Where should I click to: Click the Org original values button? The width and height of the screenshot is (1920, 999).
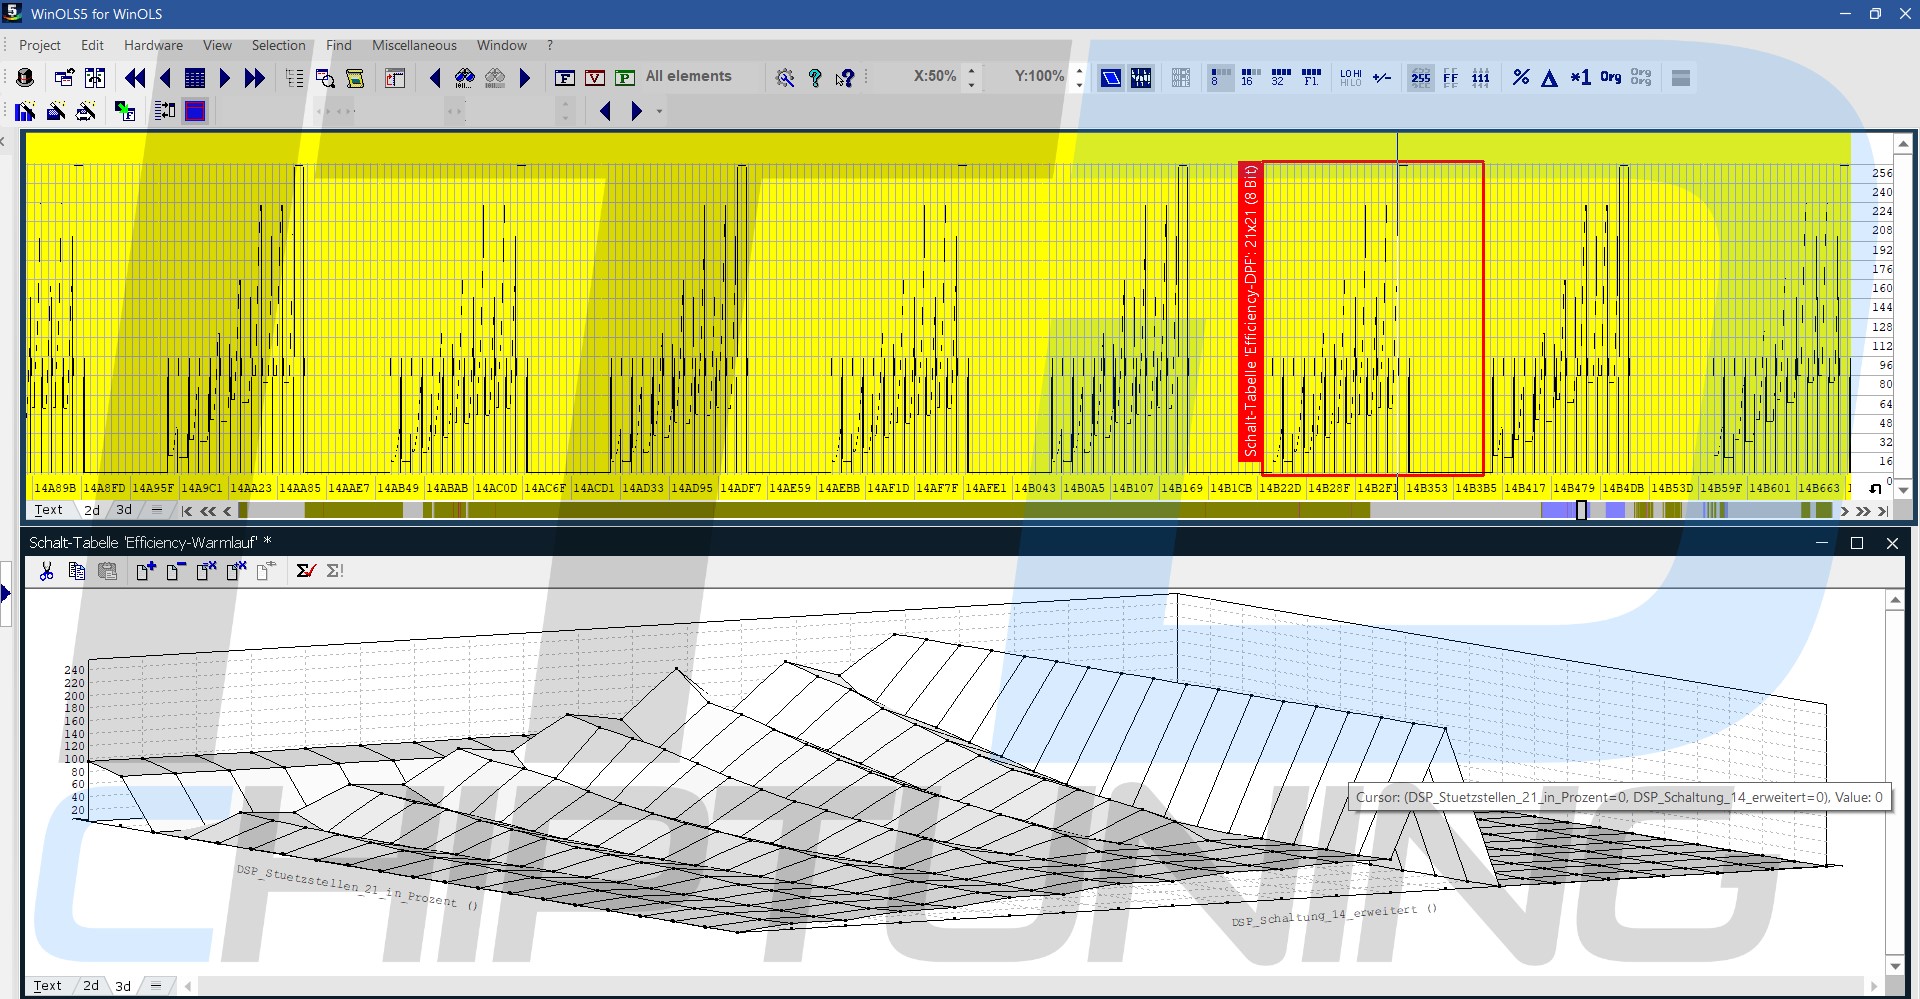click(x=1610, y=77)
